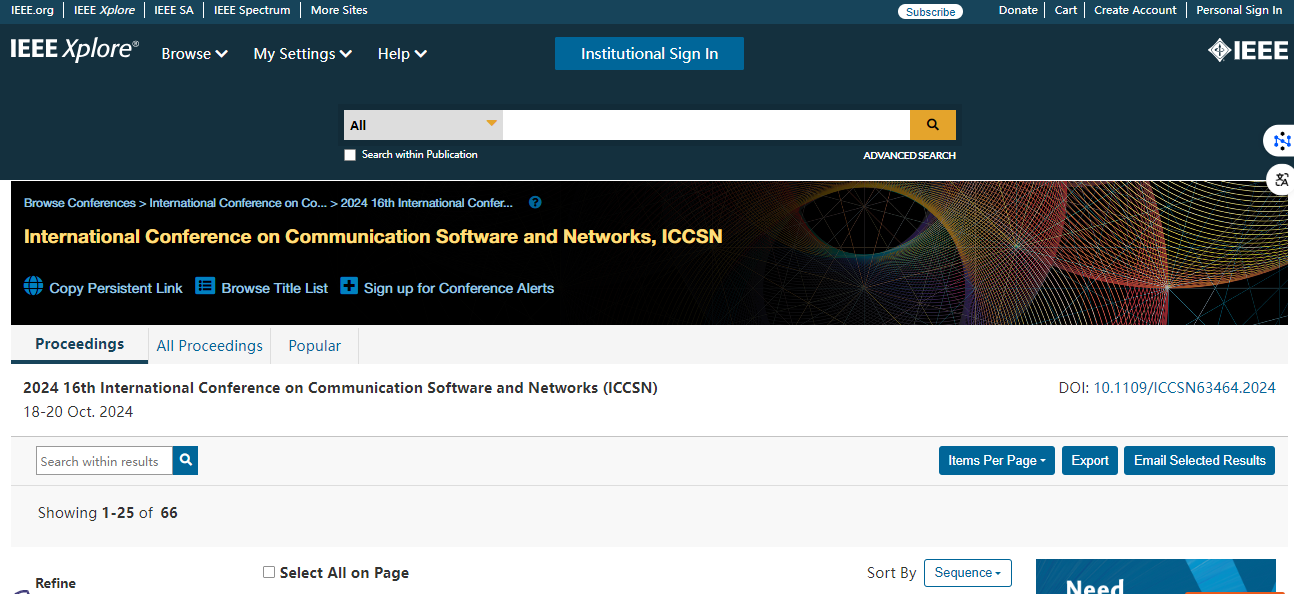1294x594 pixels.
Task: Click the Subscribe button
Action: (930, 12)
